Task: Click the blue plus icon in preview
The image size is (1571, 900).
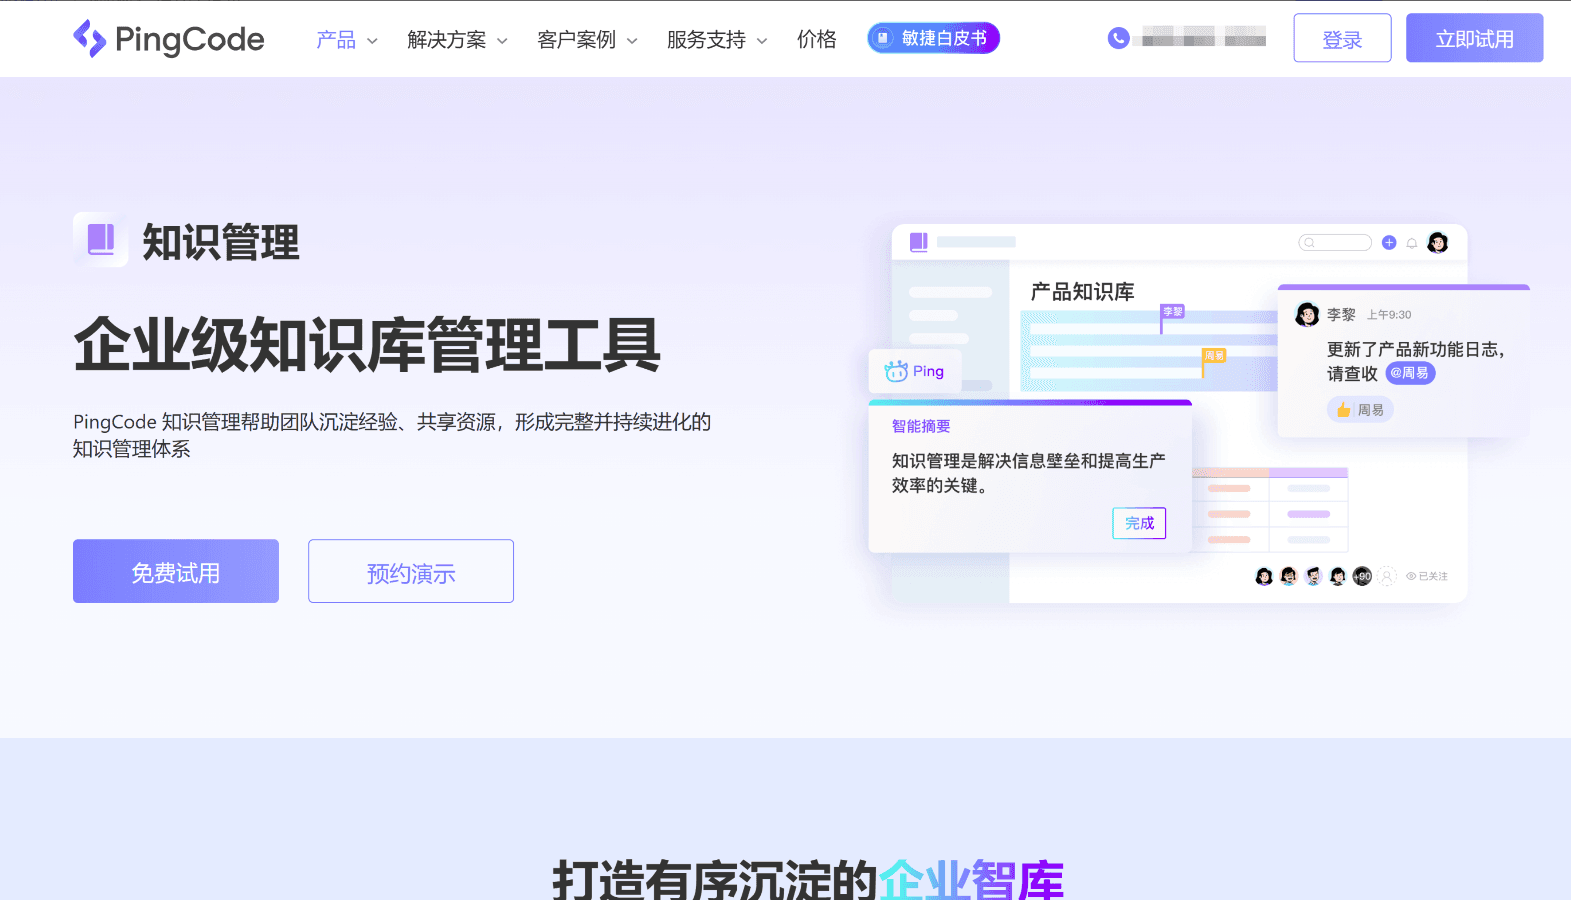Action: [1389, 243]
